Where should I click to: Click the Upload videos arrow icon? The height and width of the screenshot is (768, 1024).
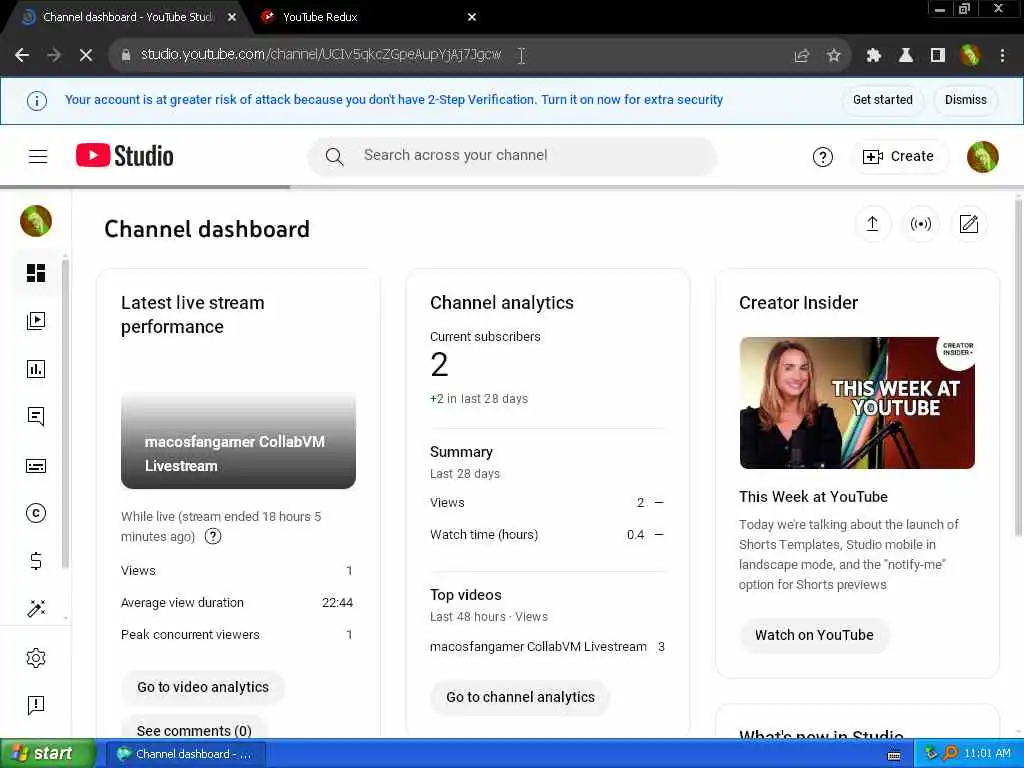pyautogui.click(x=872, y=224)
